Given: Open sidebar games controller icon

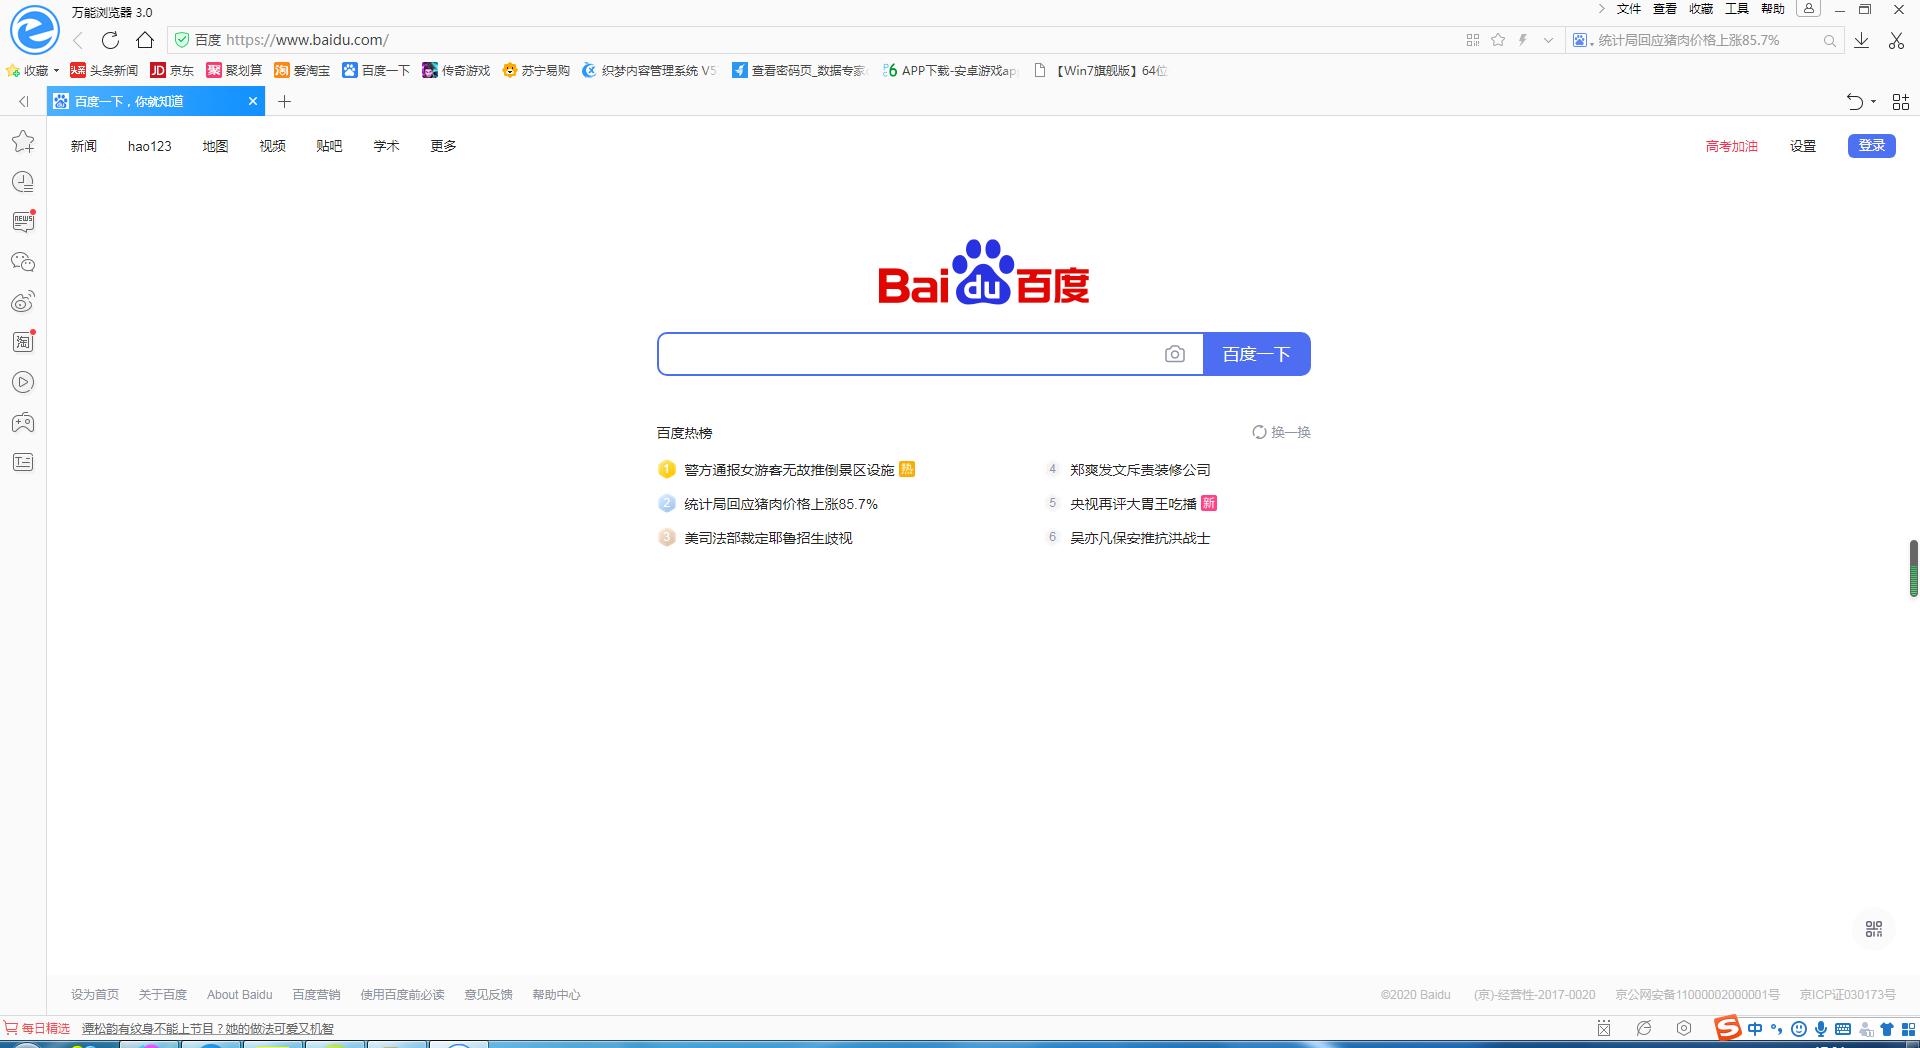Looking at the screenshot, I should [23, 422].
